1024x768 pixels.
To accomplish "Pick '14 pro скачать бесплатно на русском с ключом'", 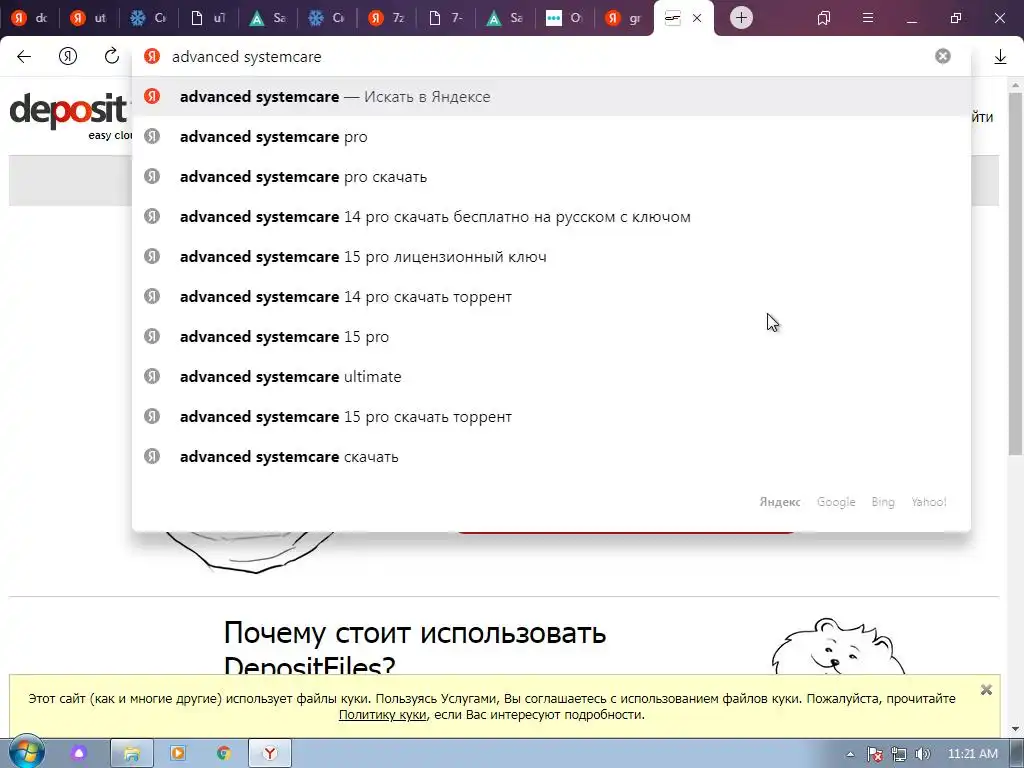I will [551, 217].
